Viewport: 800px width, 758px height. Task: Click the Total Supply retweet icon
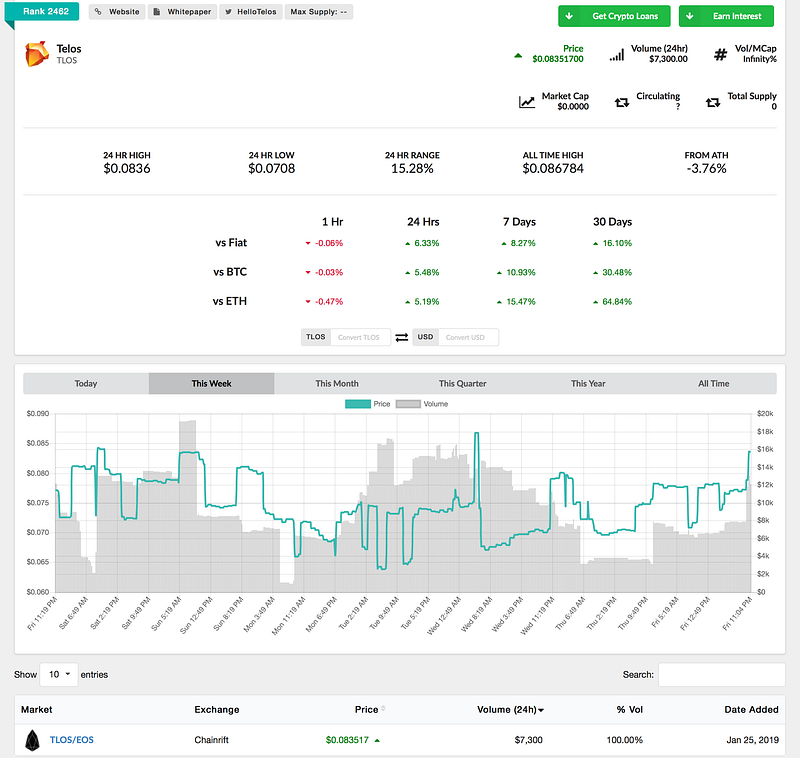point(713,103)
